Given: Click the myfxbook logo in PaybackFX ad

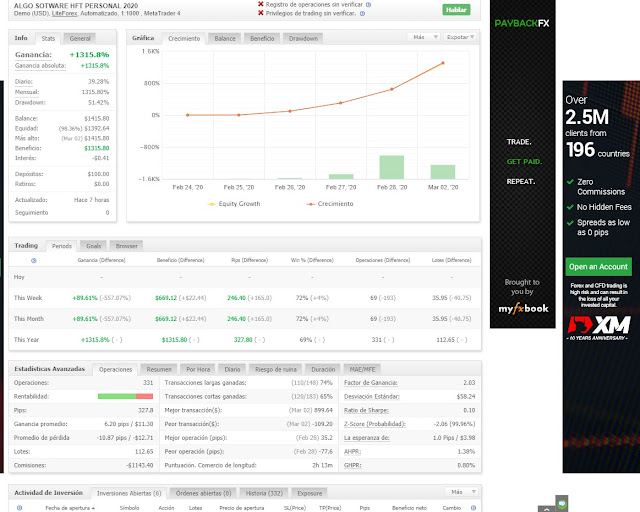Looking at the screenshot, I should (523, 309).
